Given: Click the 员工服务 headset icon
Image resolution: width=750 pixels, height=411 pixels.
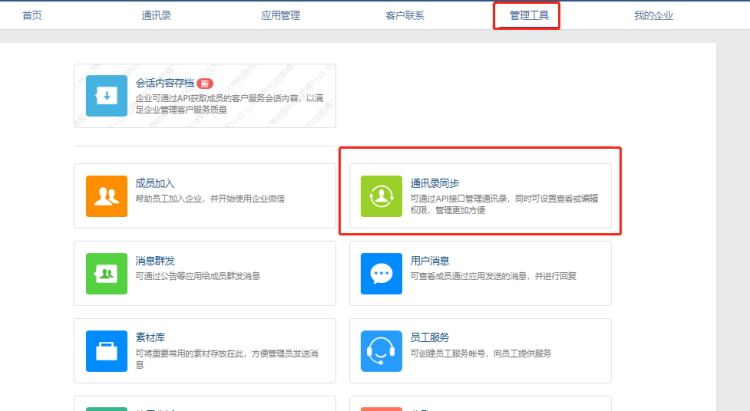Looking at the screenshot, I should pos(382,350).
